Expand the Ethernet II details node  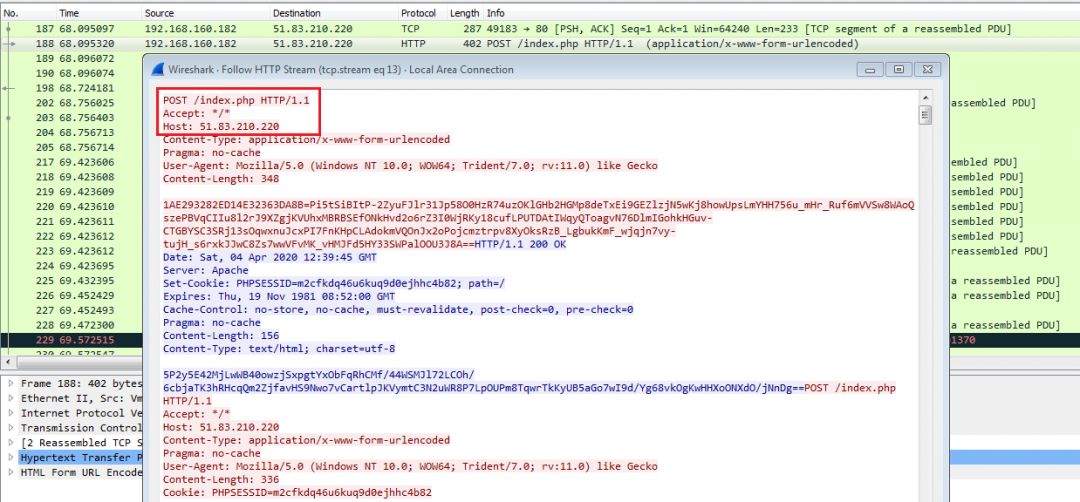[x=11, y=398]
